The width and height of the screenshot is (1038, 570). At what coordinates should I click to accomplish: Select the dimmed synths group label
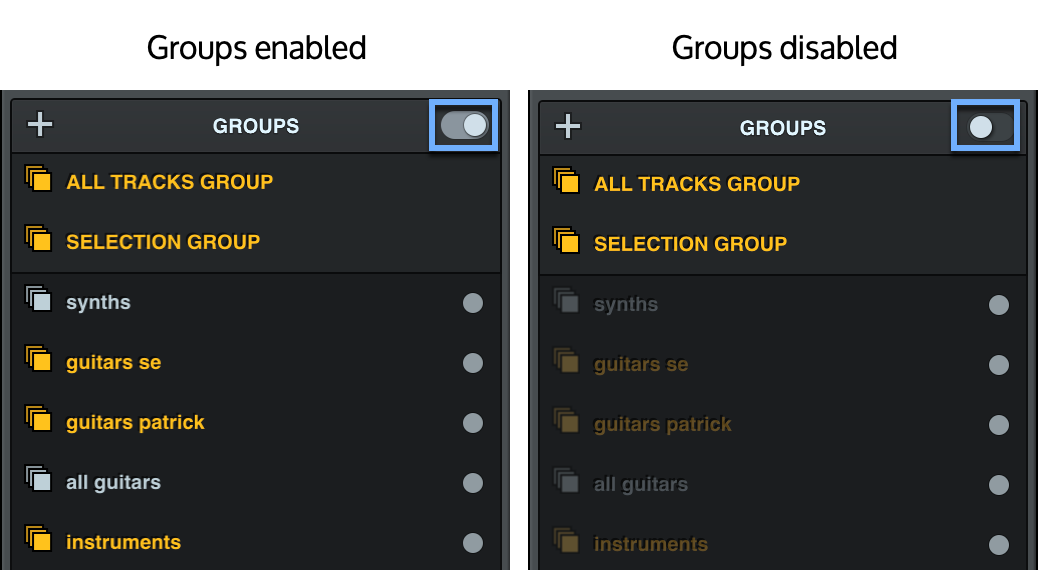(x=626, y=304)
